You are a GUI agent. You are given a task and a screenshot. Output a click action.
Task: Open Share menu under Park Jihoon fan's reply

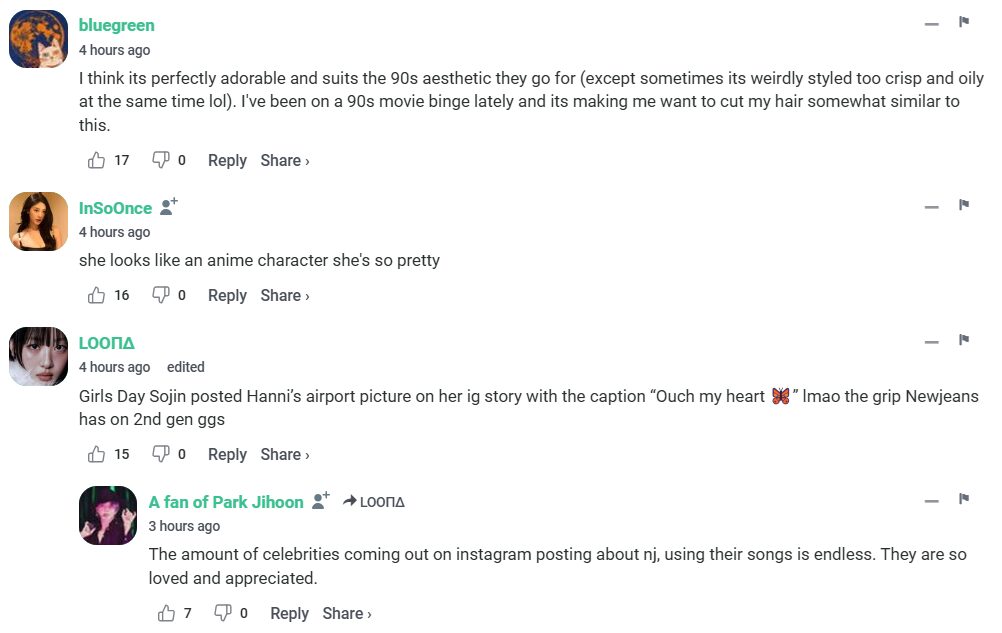(x=347, y=613)
